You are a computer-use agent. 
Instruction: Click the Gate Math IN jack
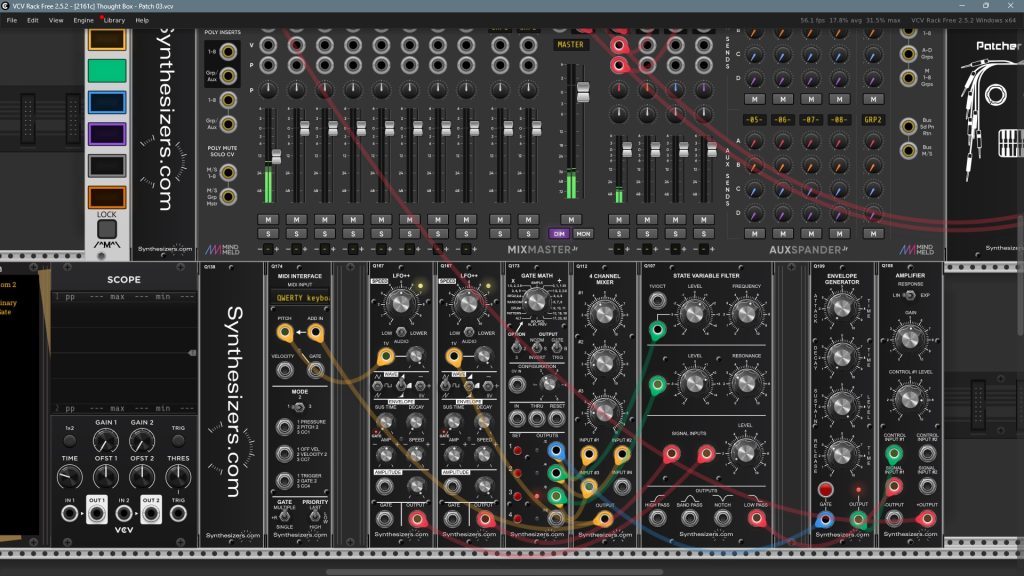517,420
